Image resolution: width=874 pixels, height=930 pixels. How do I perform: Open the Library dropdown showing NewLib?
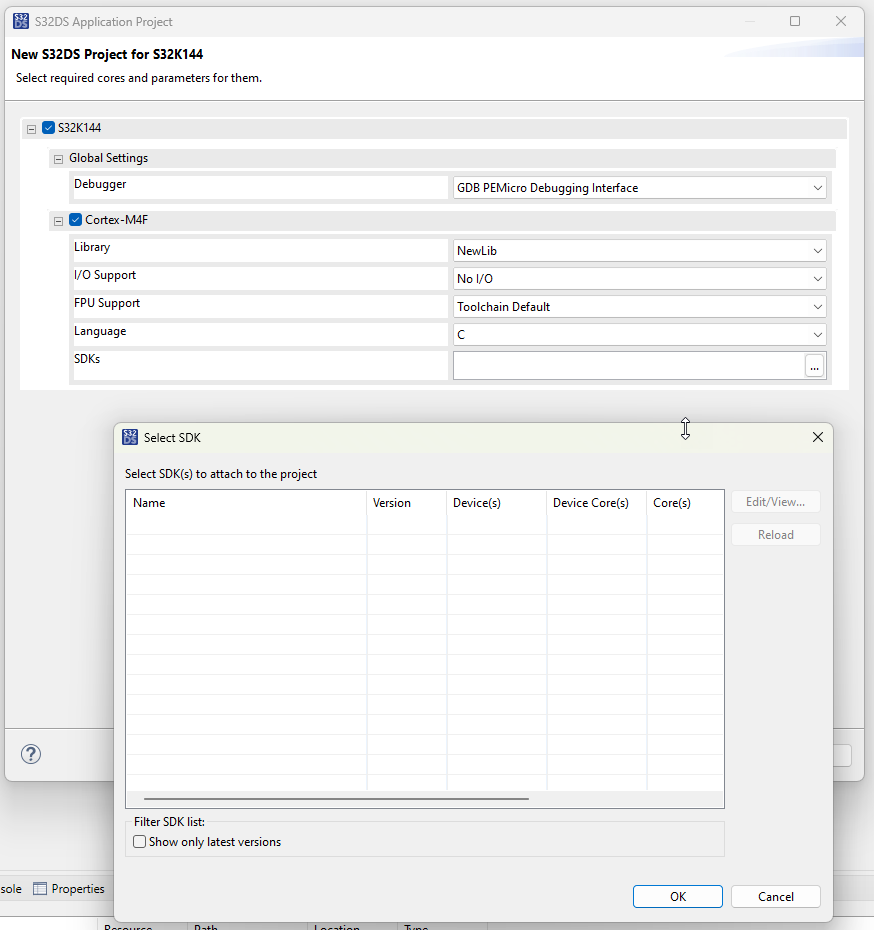818,250
